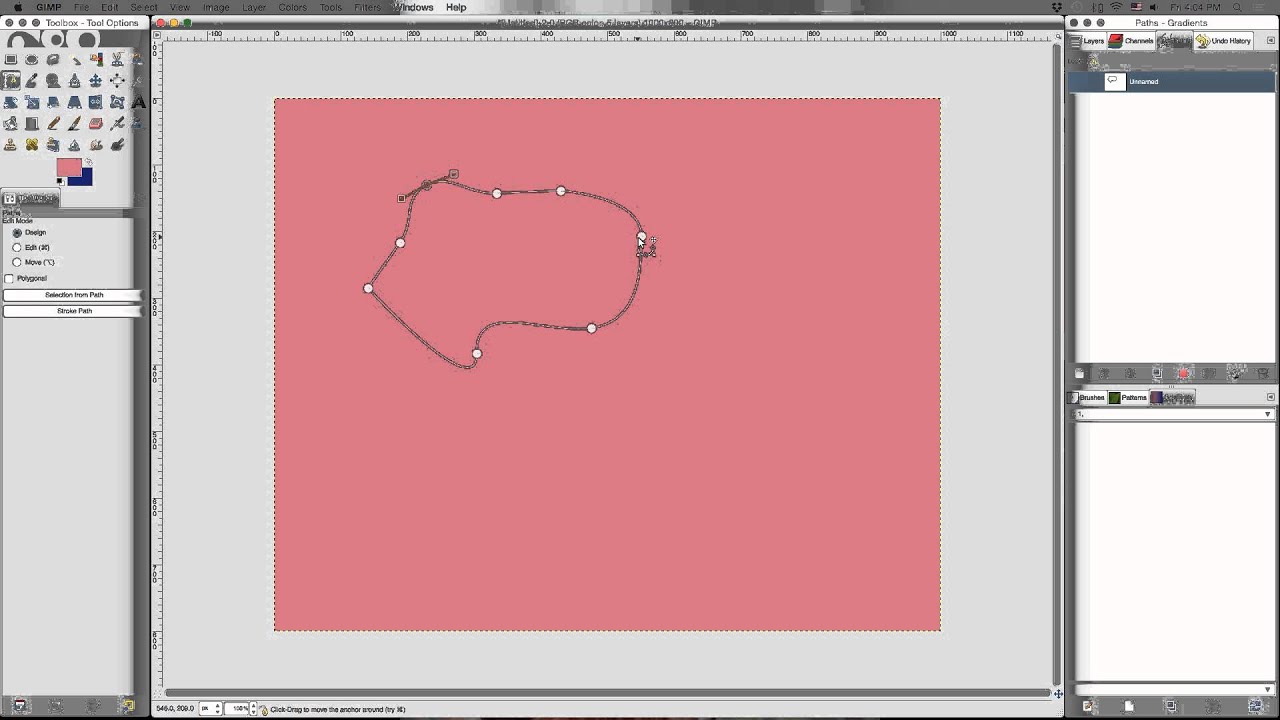
Task: Click the path anchor nearest bottom-right curve
Action: [x=592, y=328]
